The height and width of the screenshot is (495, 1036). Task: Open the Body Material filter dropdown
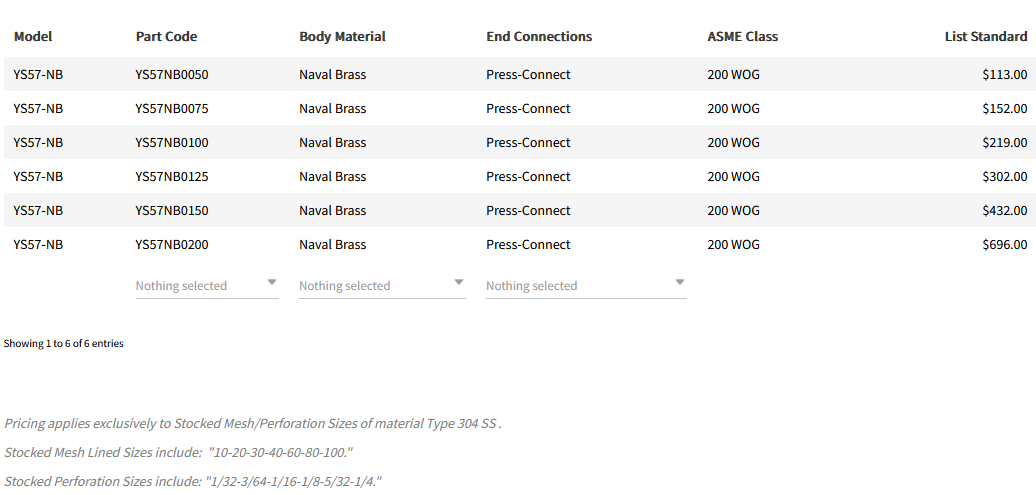pos(382,286)
